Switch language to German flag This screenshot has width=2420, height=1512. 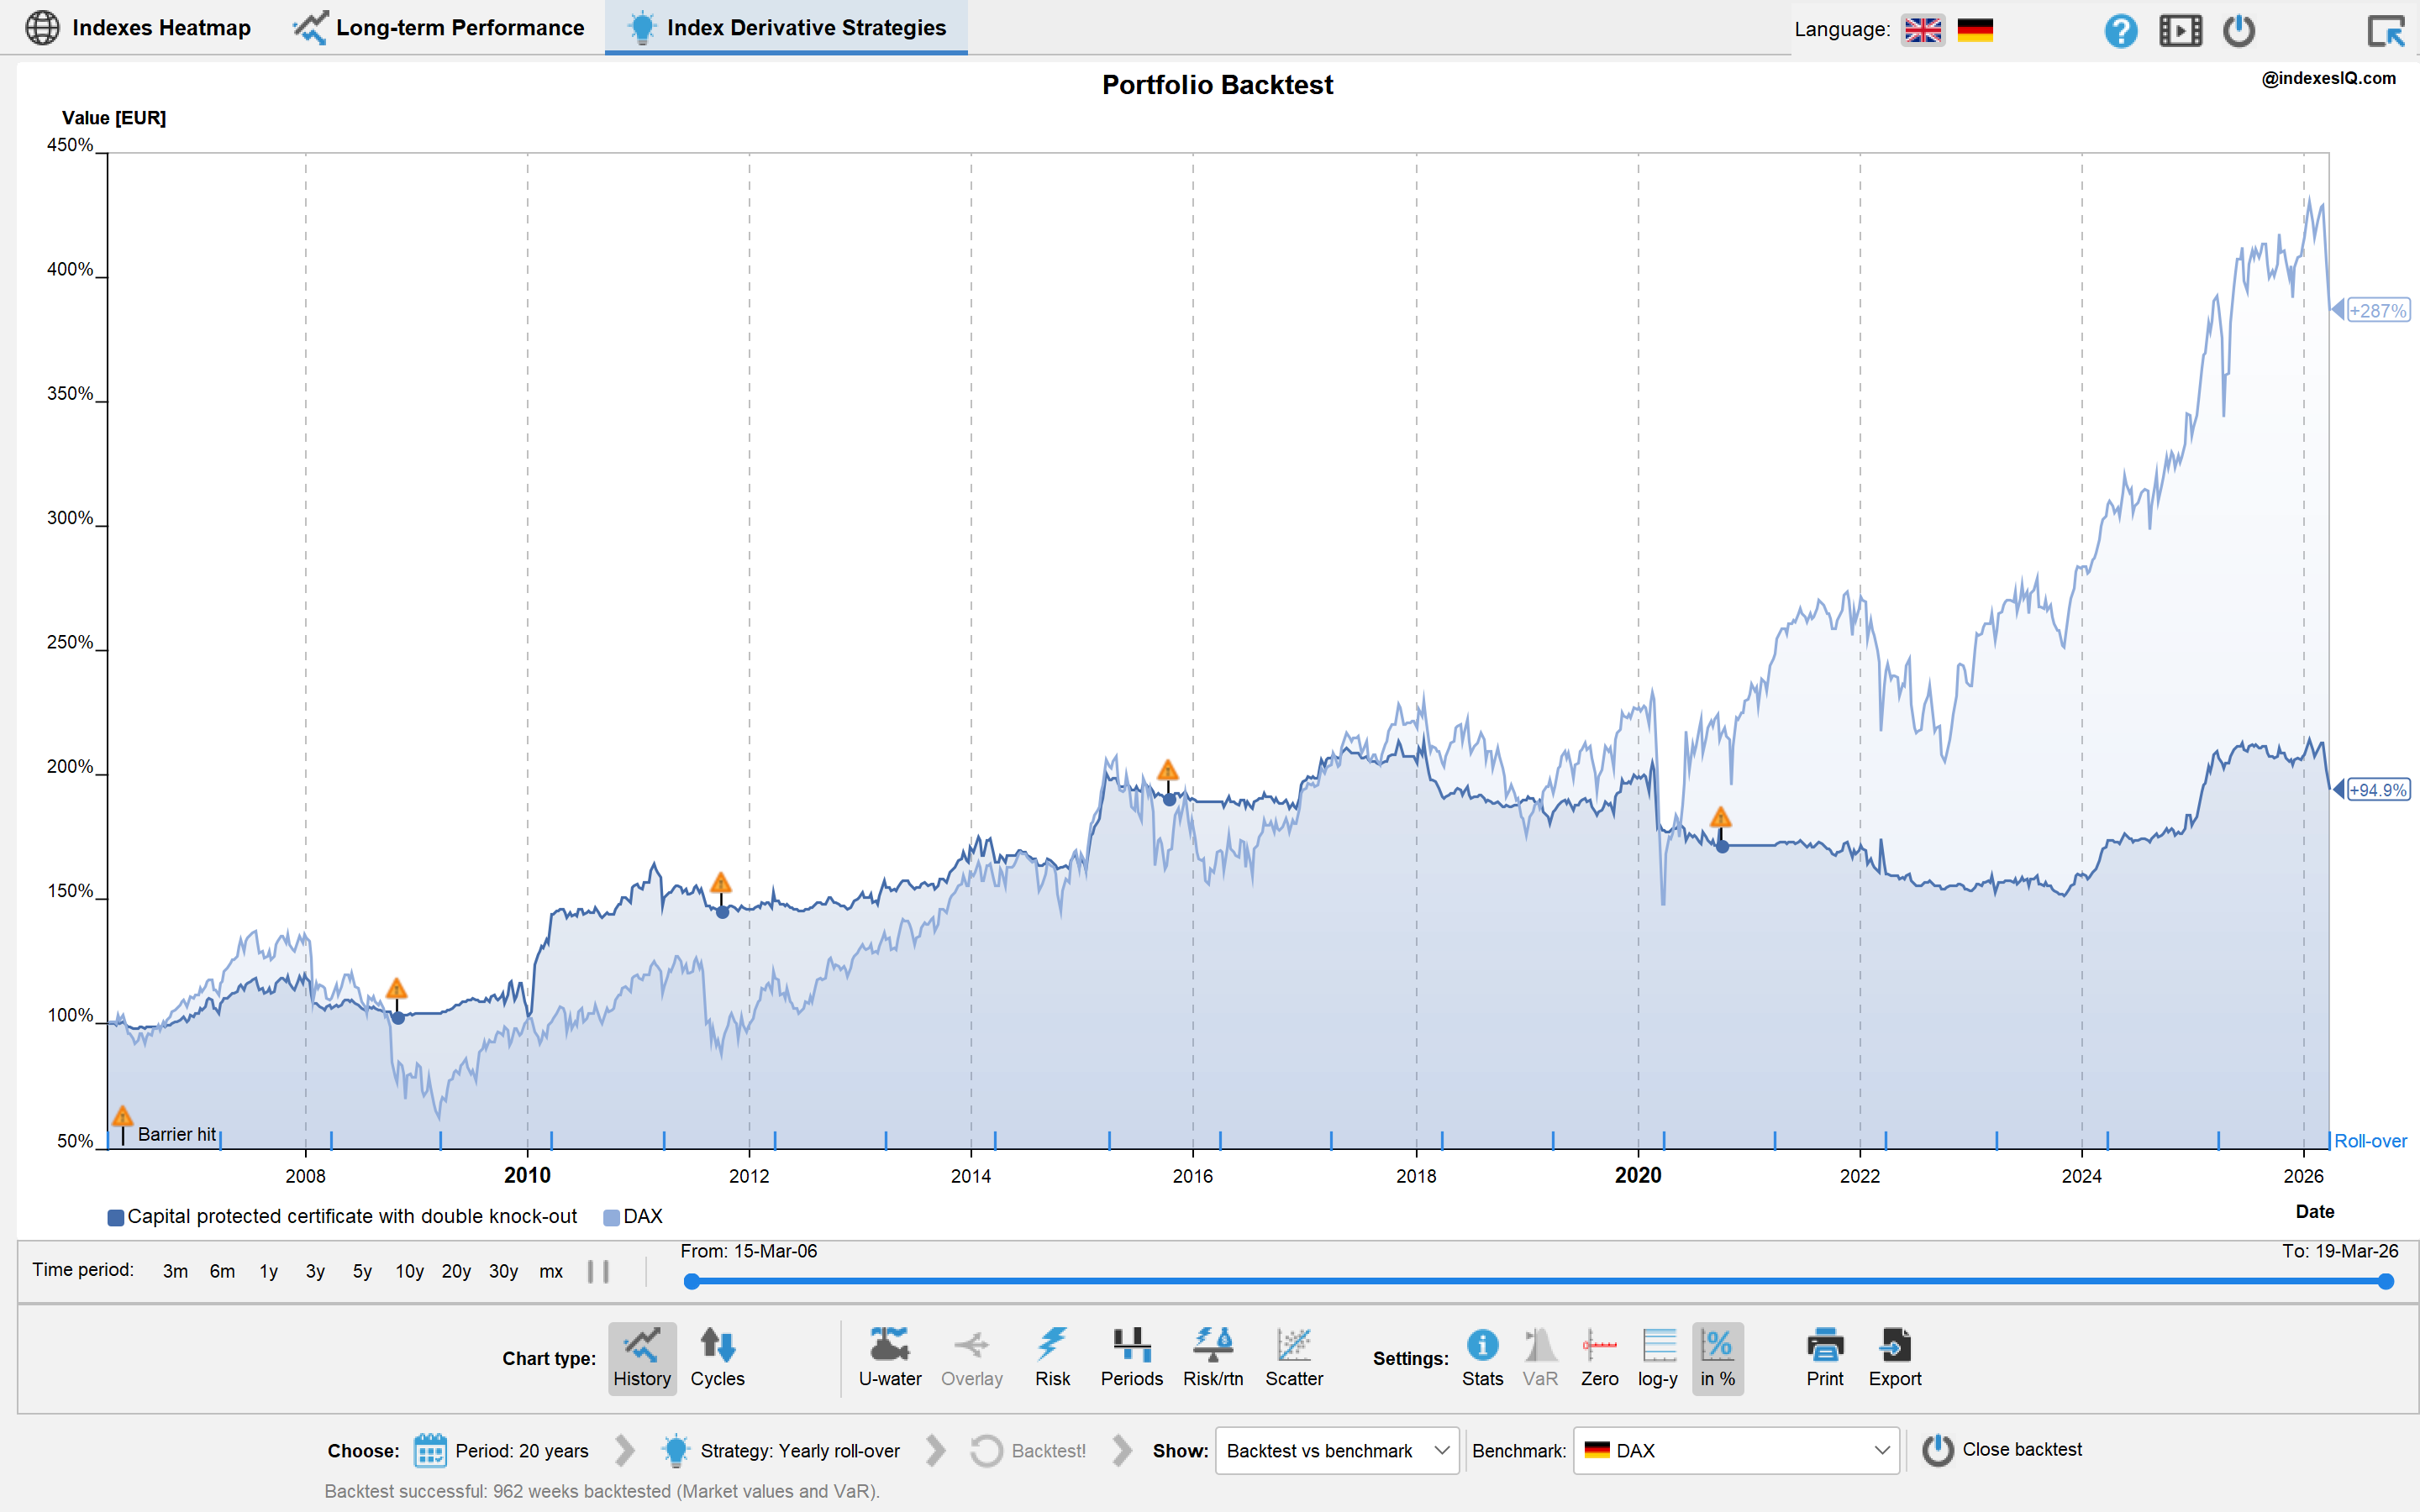click(x=1975, y=30)
